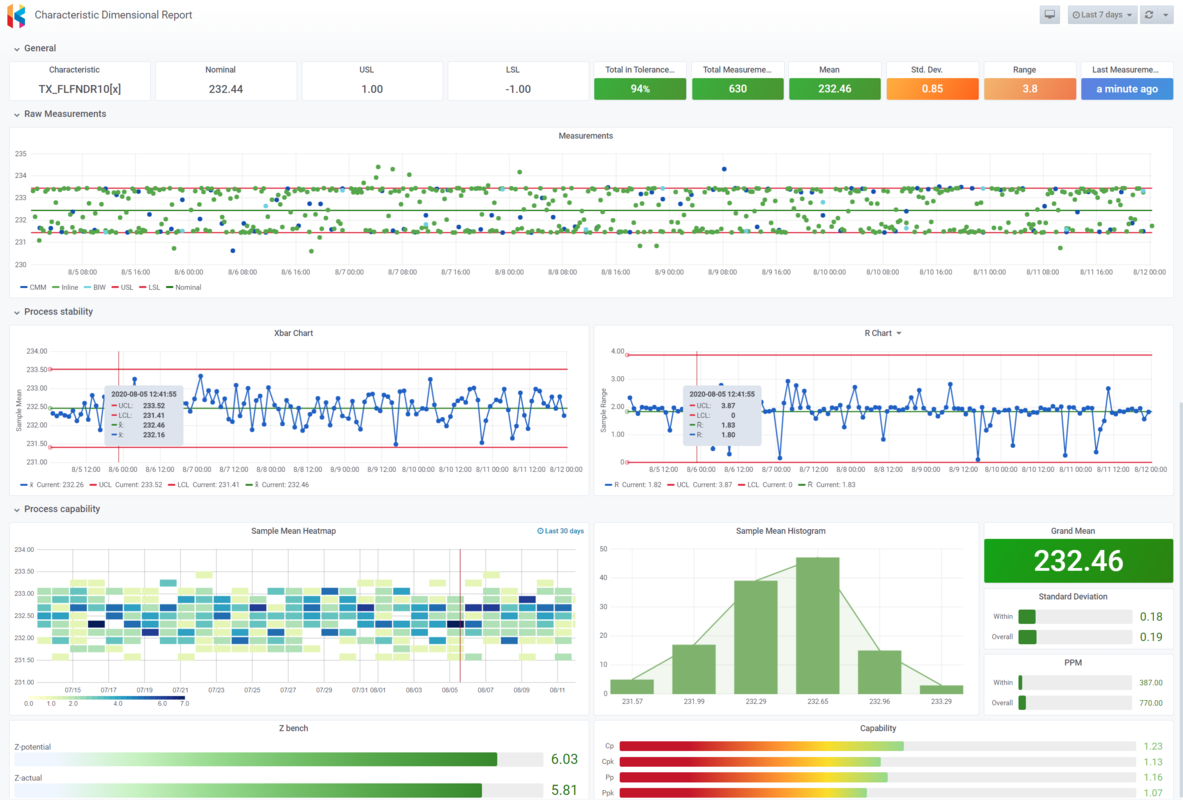
Task: Click Last 30 days heatmap time link
Action: click(561, 531)
